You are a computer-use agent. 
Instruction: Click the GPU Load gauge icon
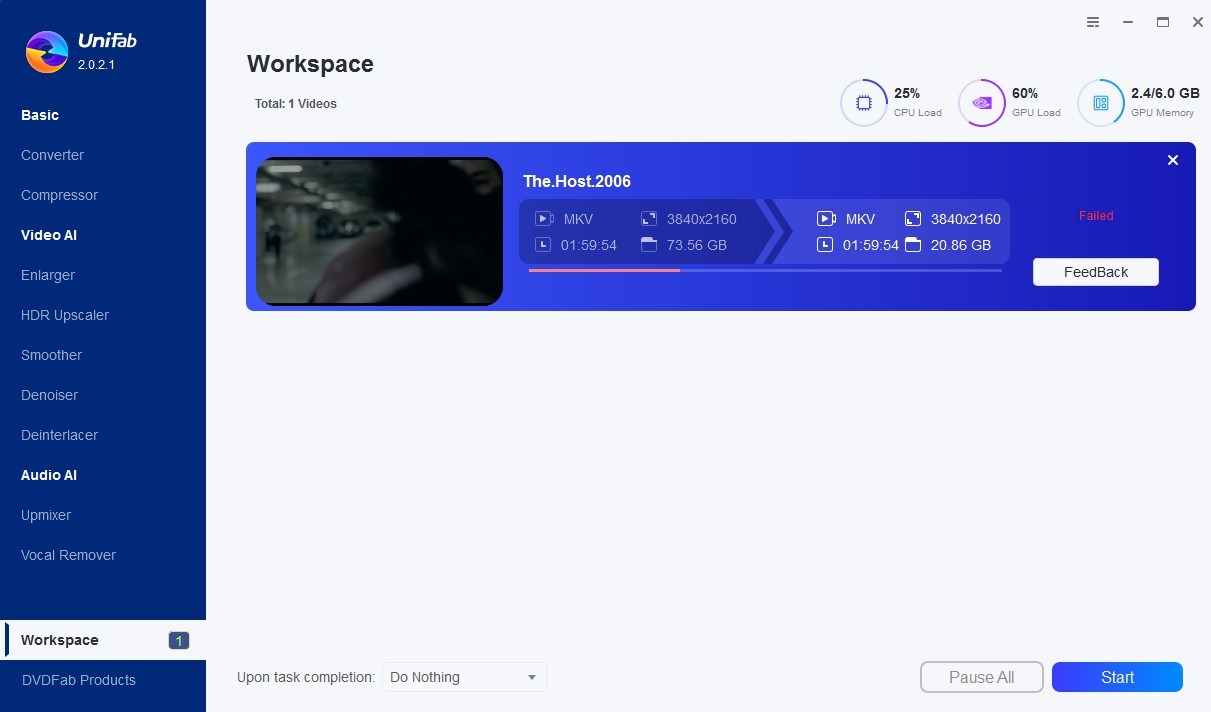tap(982, 103)
